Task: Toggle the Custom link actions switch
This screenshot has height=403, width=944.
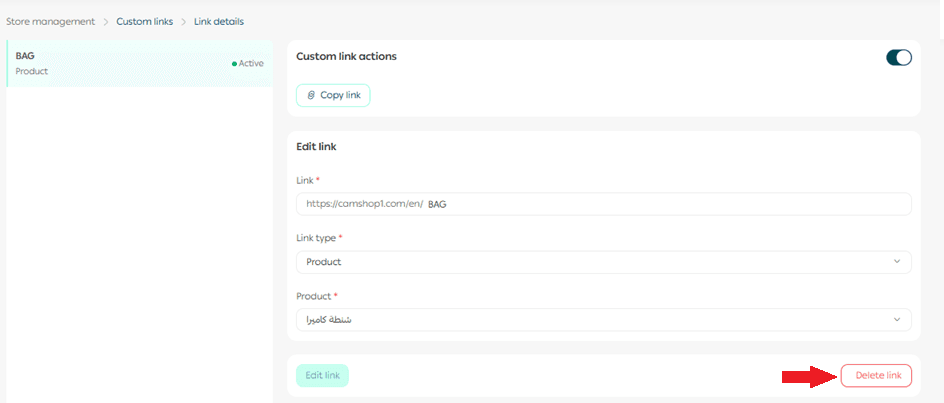Action: click(898, 57)
